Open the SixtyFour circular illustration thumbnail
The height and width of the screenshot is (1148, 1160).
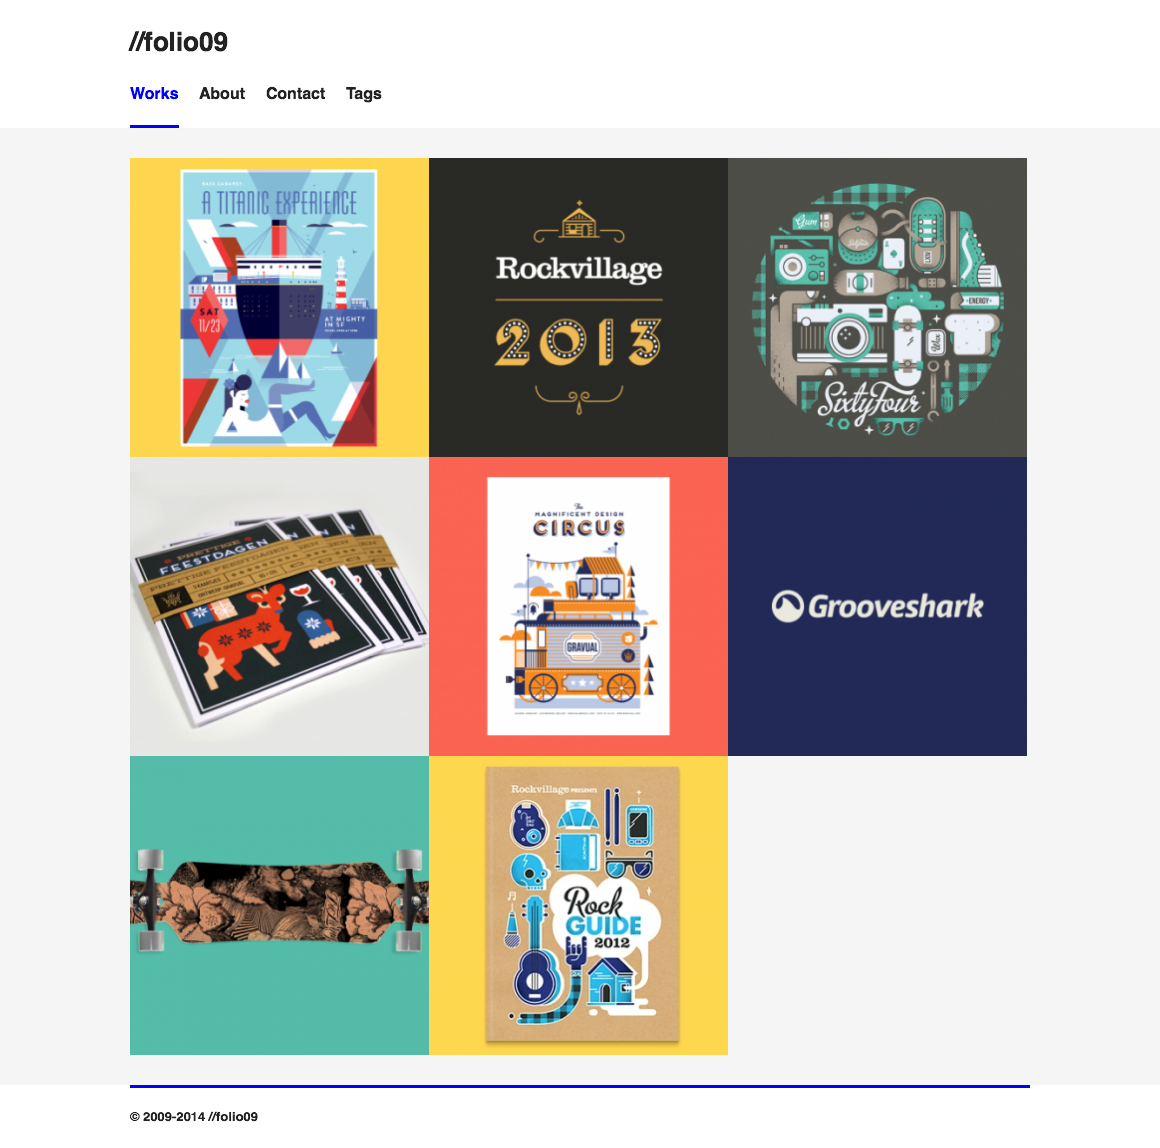877,308
